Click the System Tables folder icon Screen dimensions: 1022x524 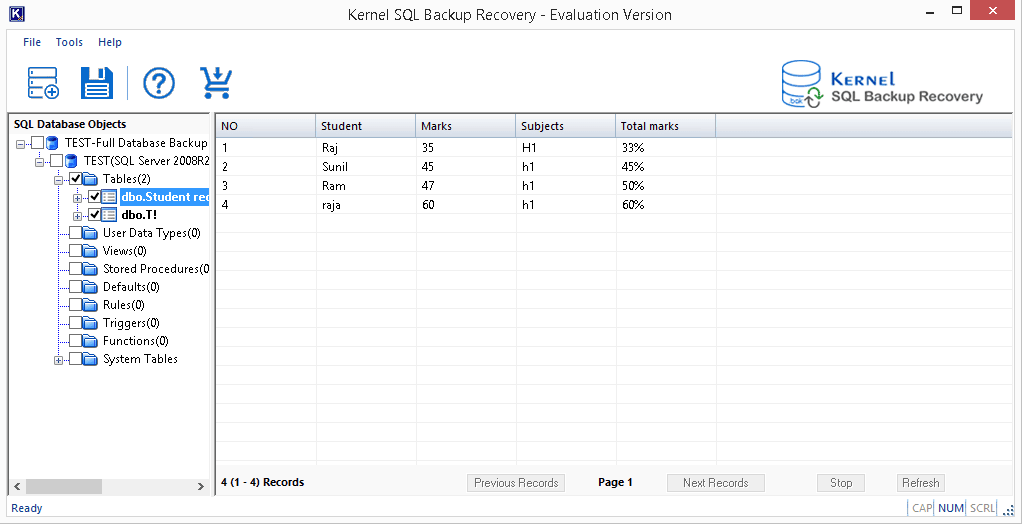click(x=90, y=359)
